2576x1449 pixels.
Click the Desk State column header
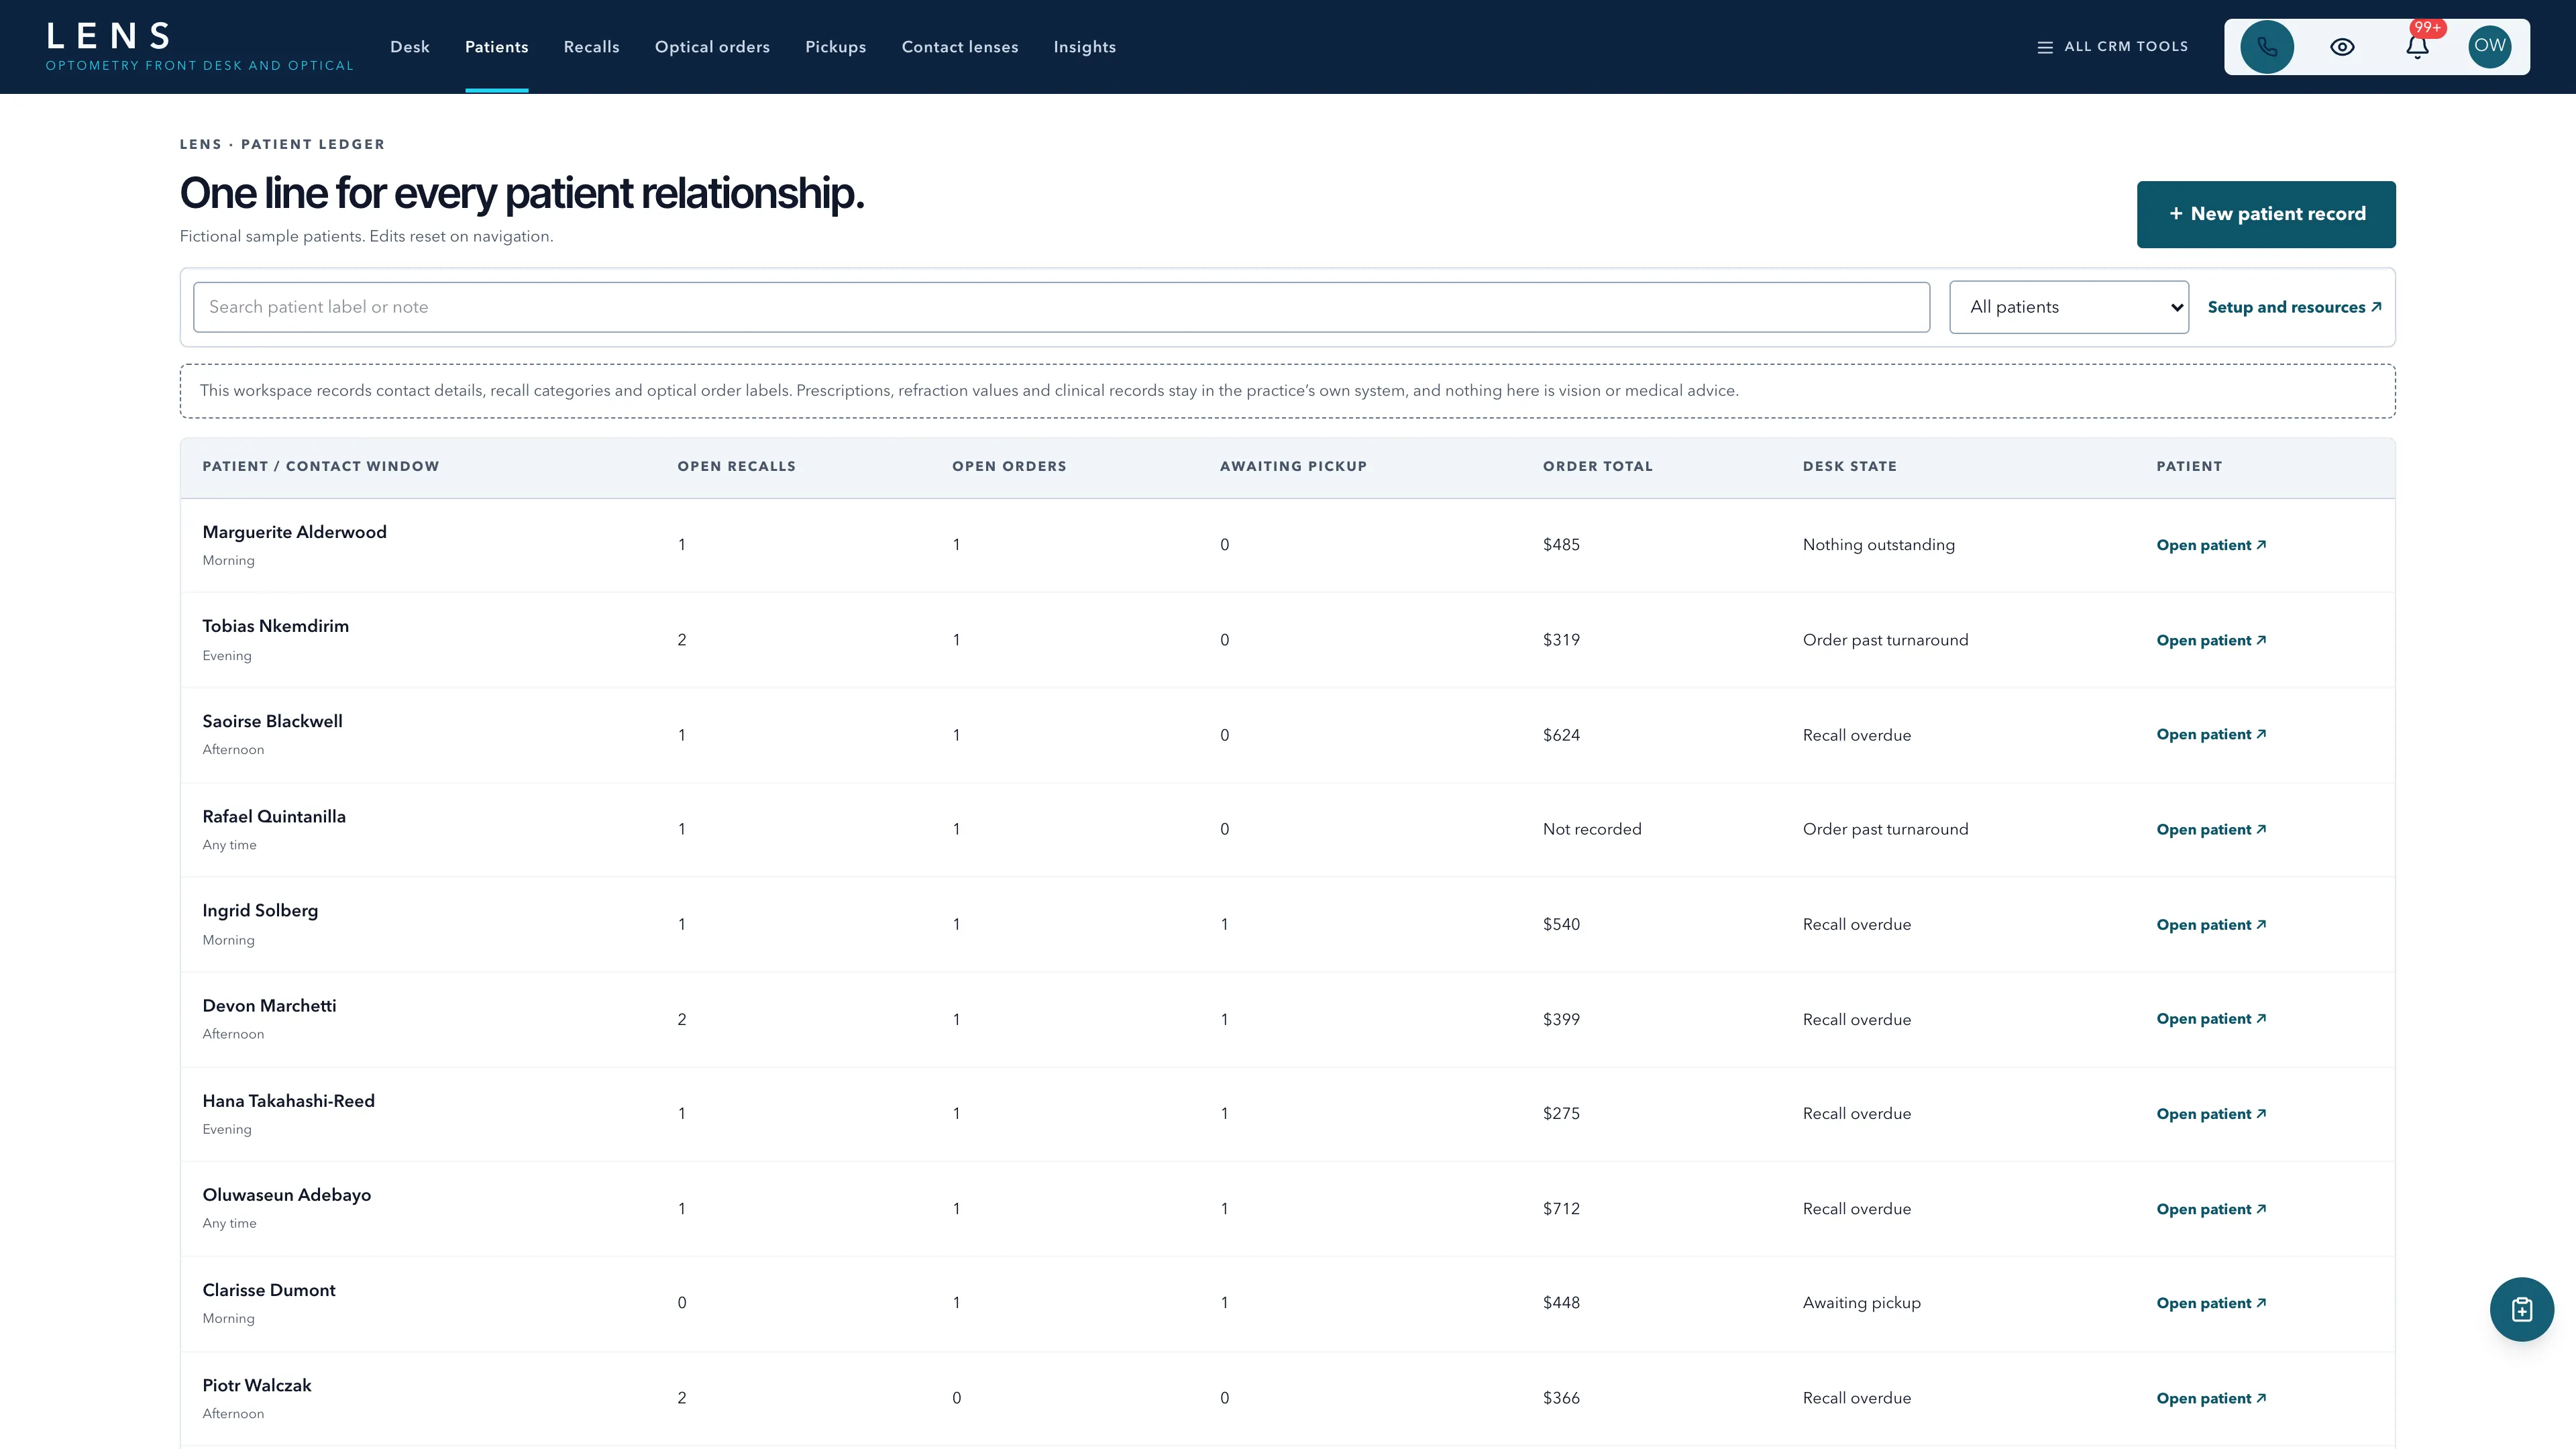(x=1849, y=466)
